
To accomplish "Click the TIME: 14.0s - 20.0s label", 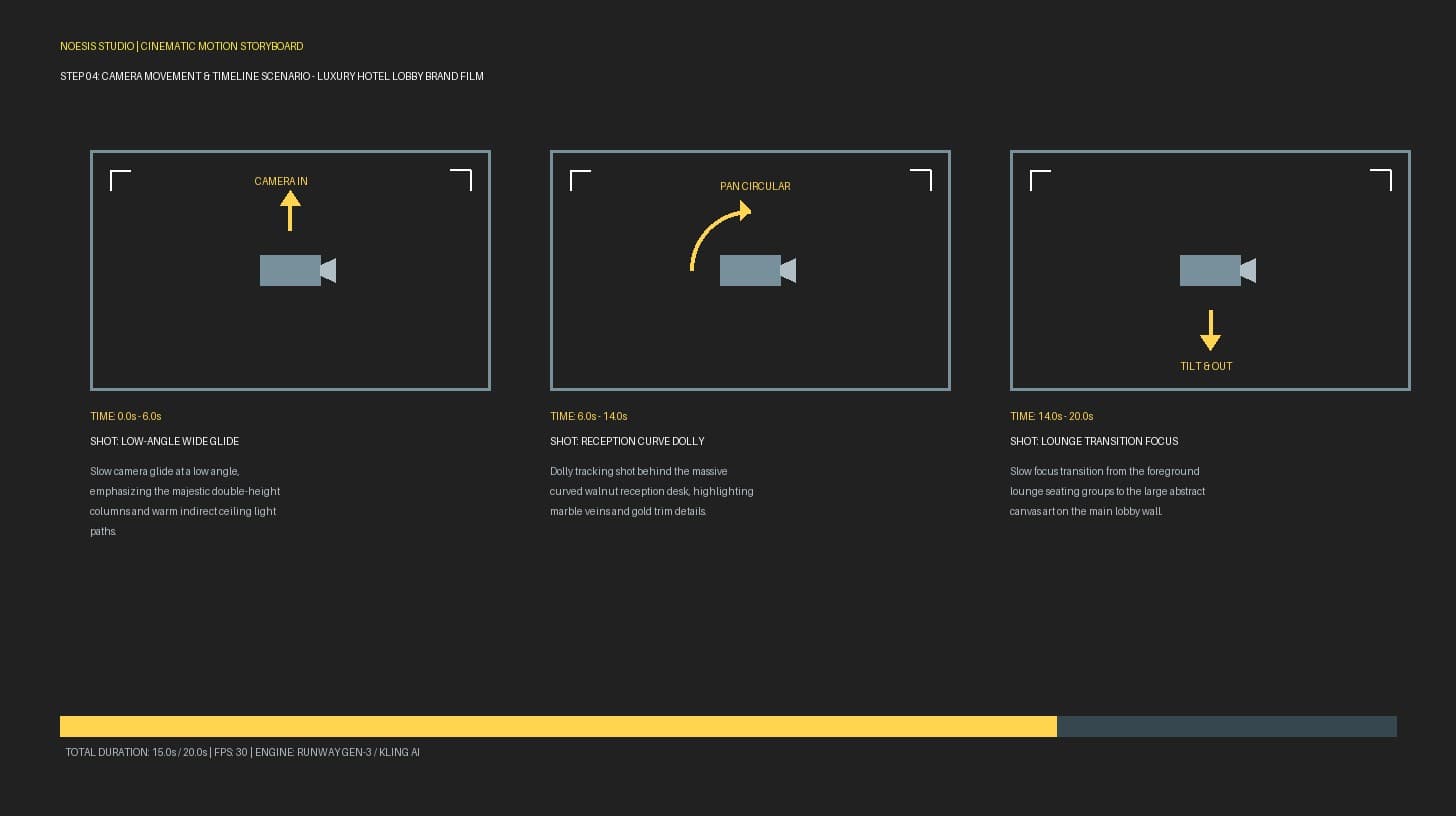I will coord(1051,416).
